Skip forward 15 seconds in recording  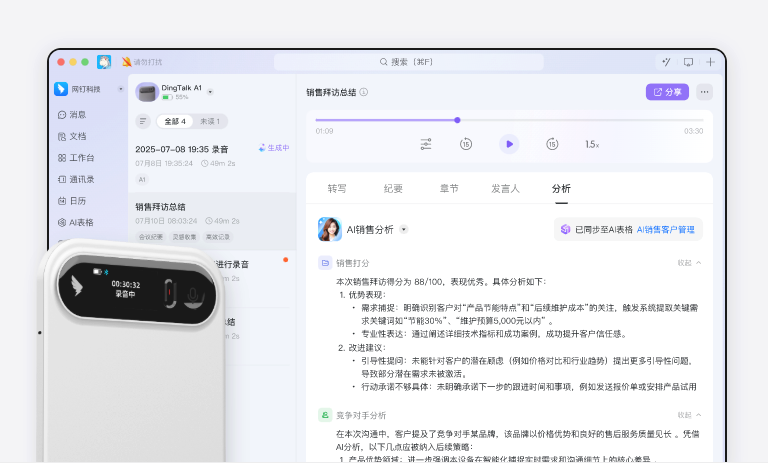tap(552, 144)
